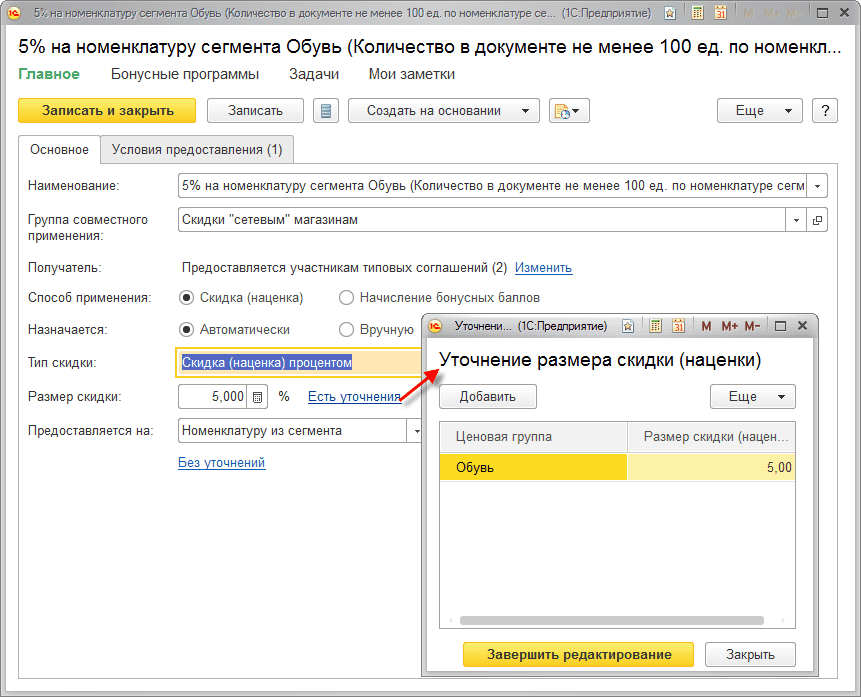Viewport: 861px width, 697px height.
Task: Open calculator button in Размер скидки field
Action: point(257,397)
